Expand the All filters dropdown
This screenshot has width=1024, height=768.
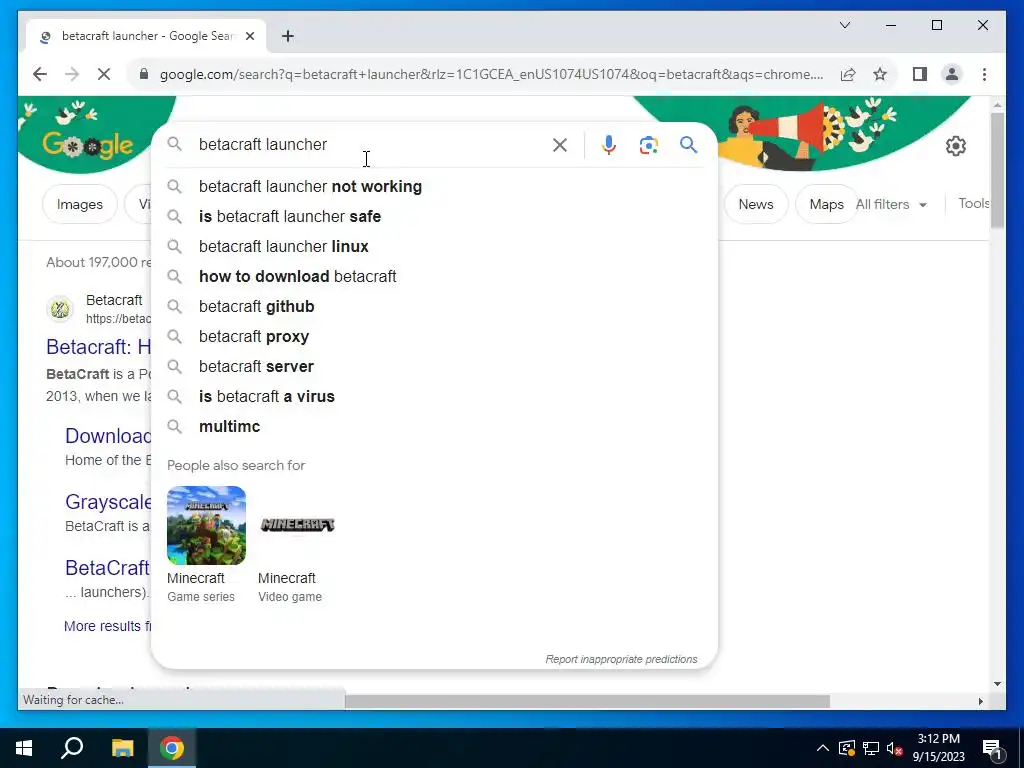click(x=891, y=204)
